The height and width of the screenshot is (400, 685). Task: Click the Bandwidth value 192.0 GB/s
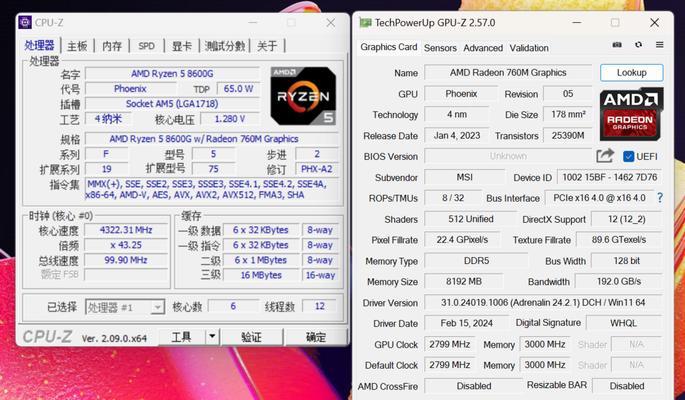(619, 282)
